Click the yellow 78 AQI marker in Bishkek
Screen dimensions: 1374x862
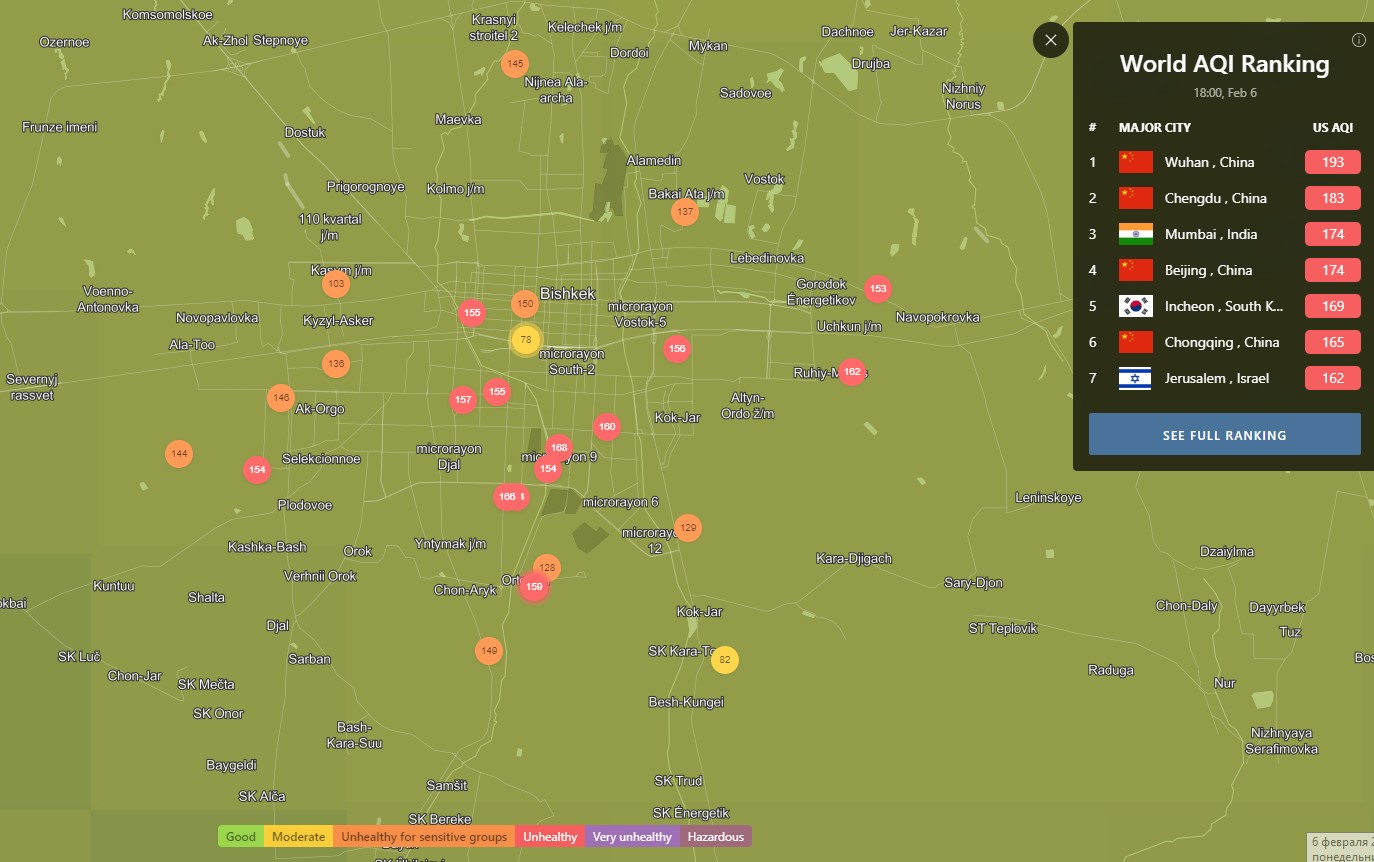(x=525, y=340)
